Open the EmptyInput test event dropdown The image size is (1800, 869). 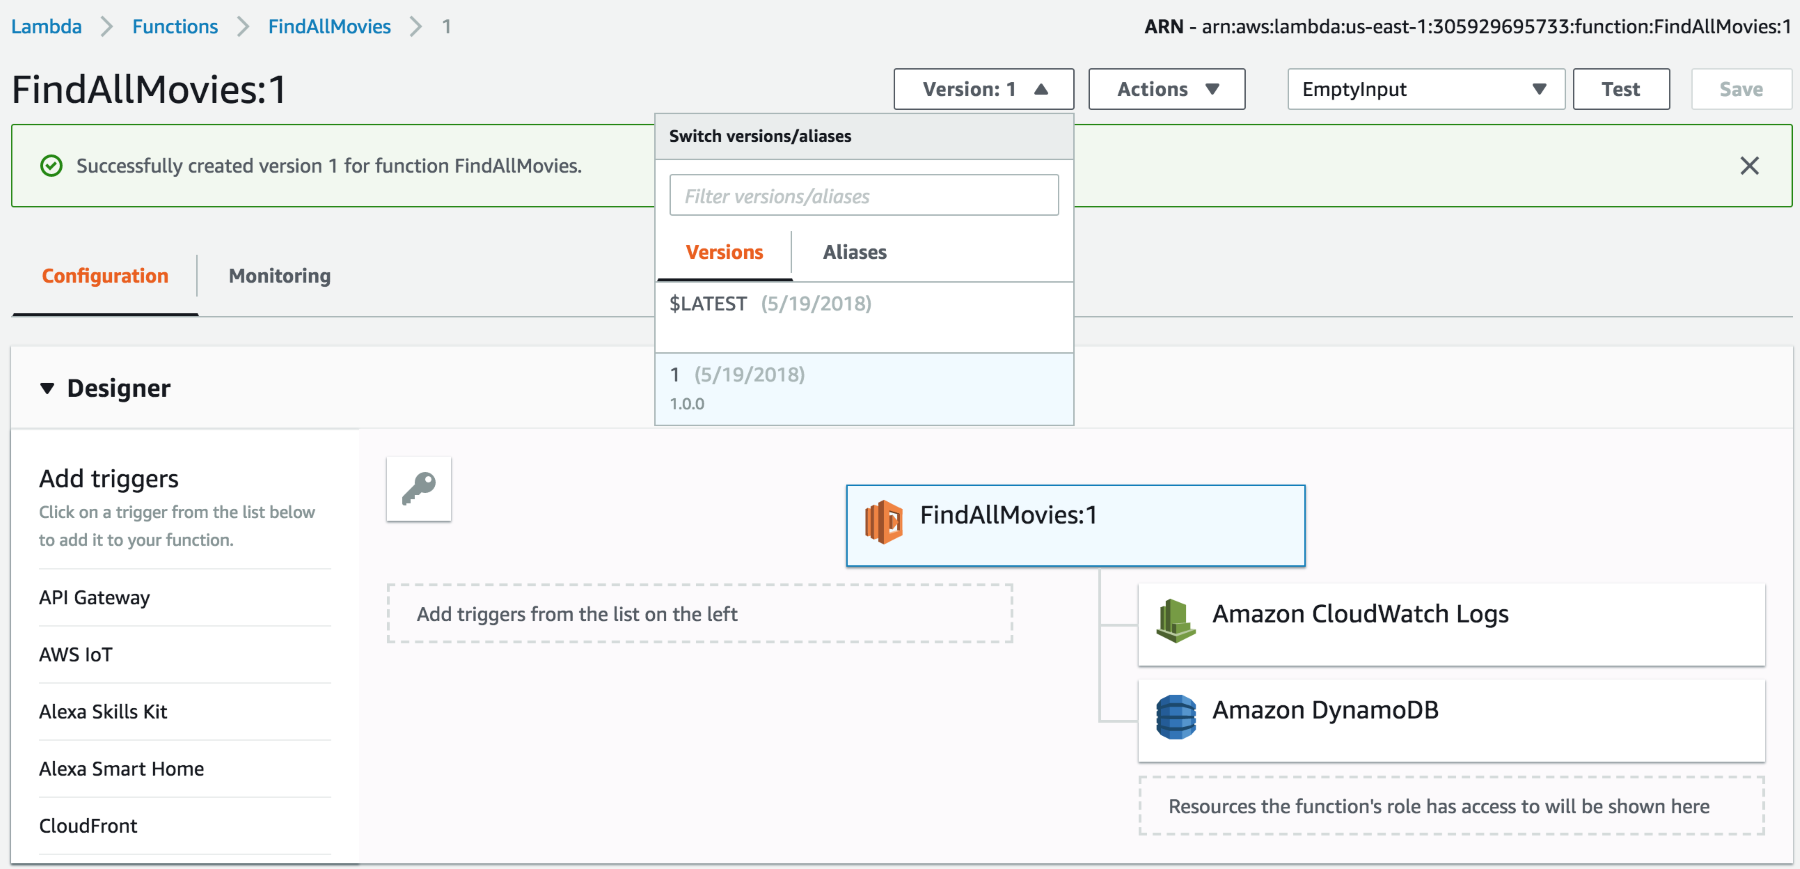(x=1426, y=89)
